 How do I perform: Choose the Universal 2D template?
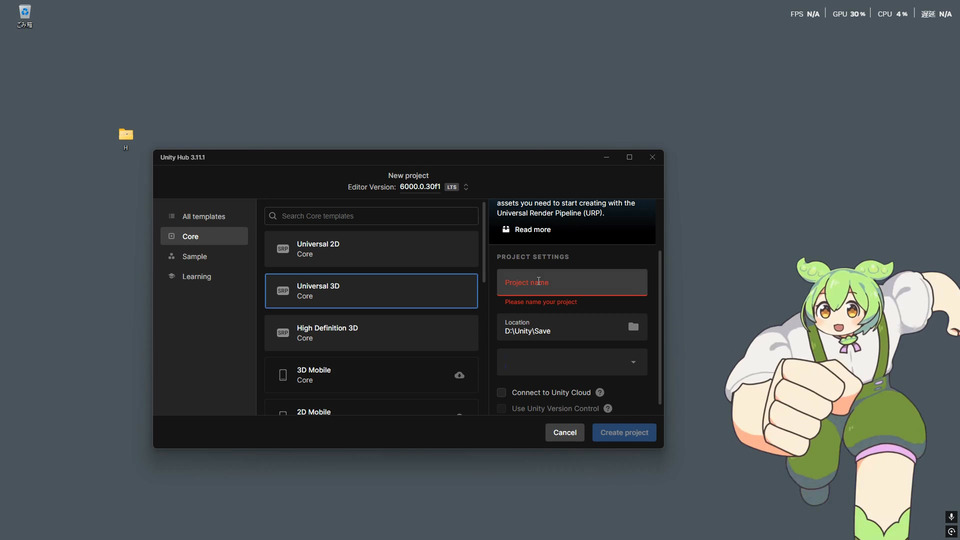(x=371, y=249)
